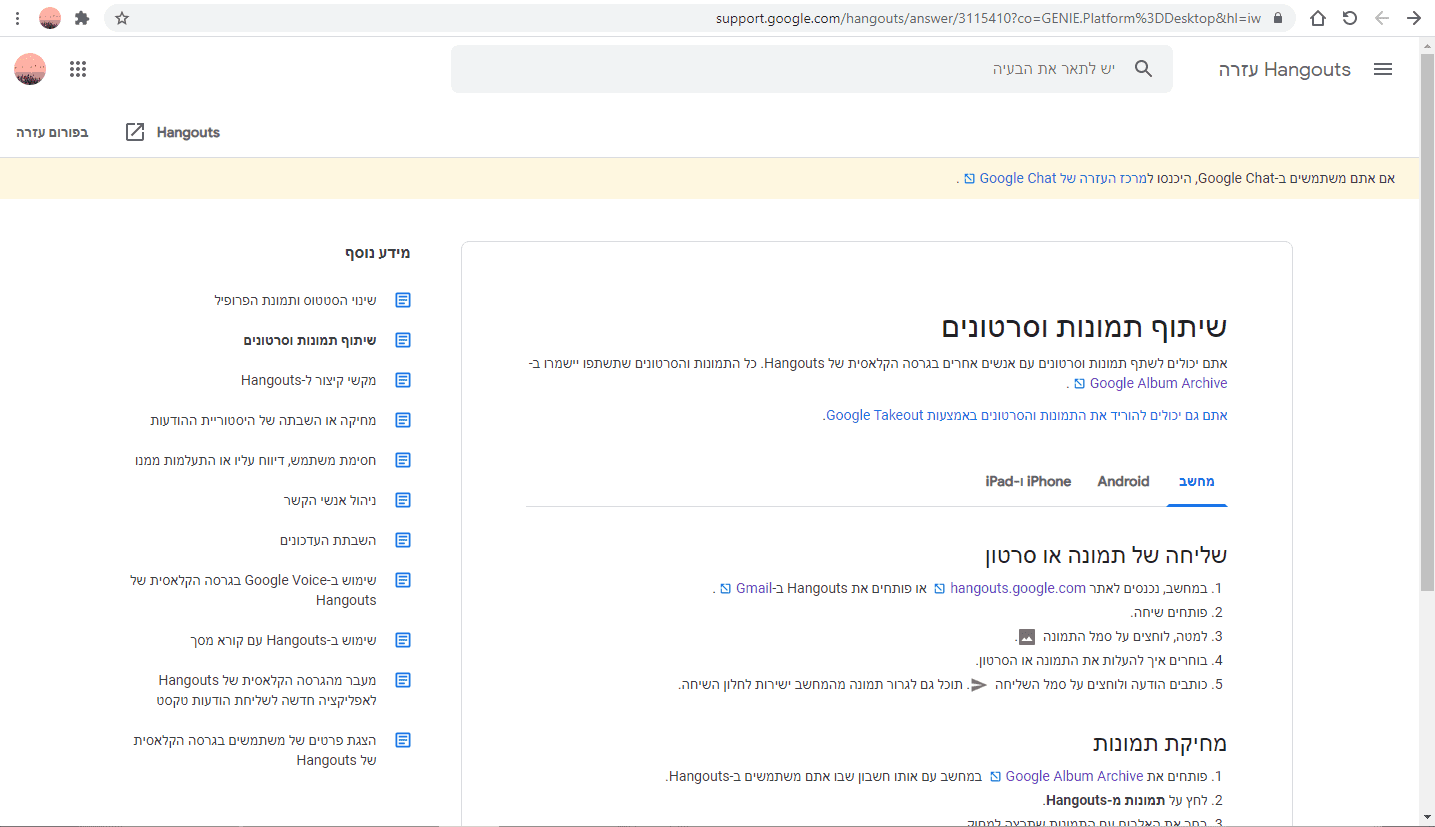Click step 2 text פותחים שיחה
The width and height of the screenshot is (1435, 827).
(x=1169, y=612)
